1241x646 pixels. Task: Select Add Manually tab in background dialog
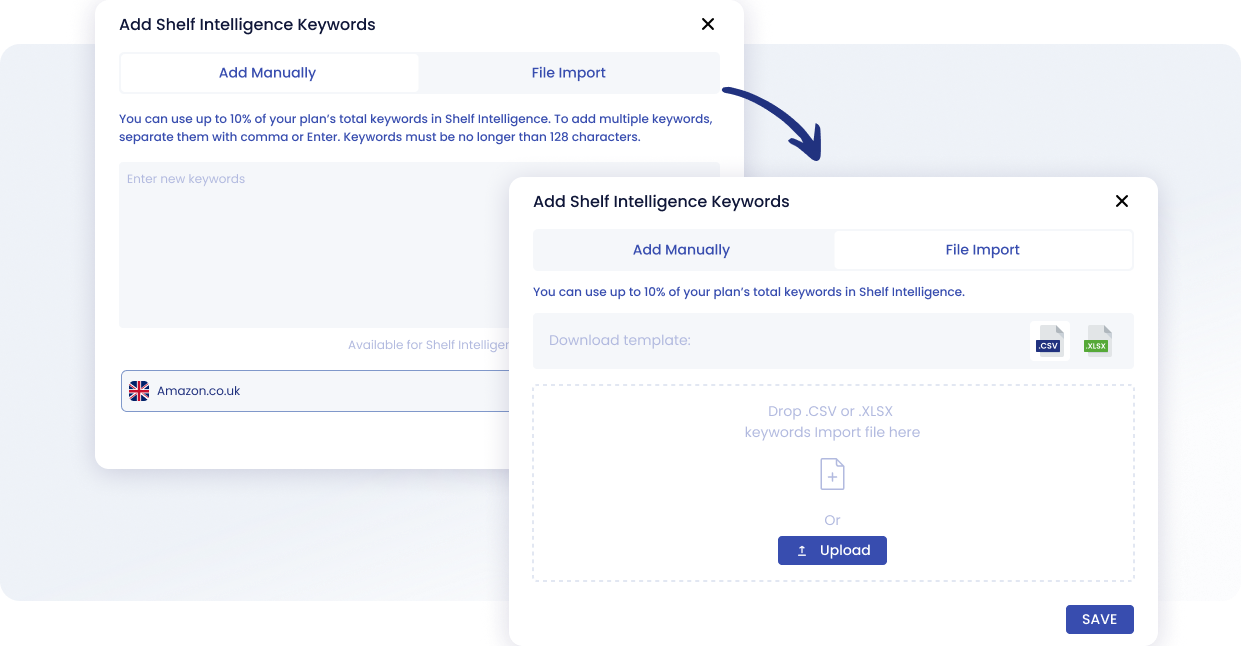[x=268, y=73]
